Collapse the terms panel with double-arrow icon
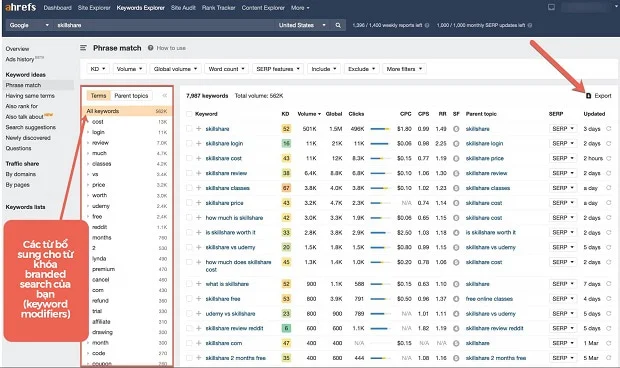Image resolution: width=620 pixels, height=368 pixels. coord(165,96)
